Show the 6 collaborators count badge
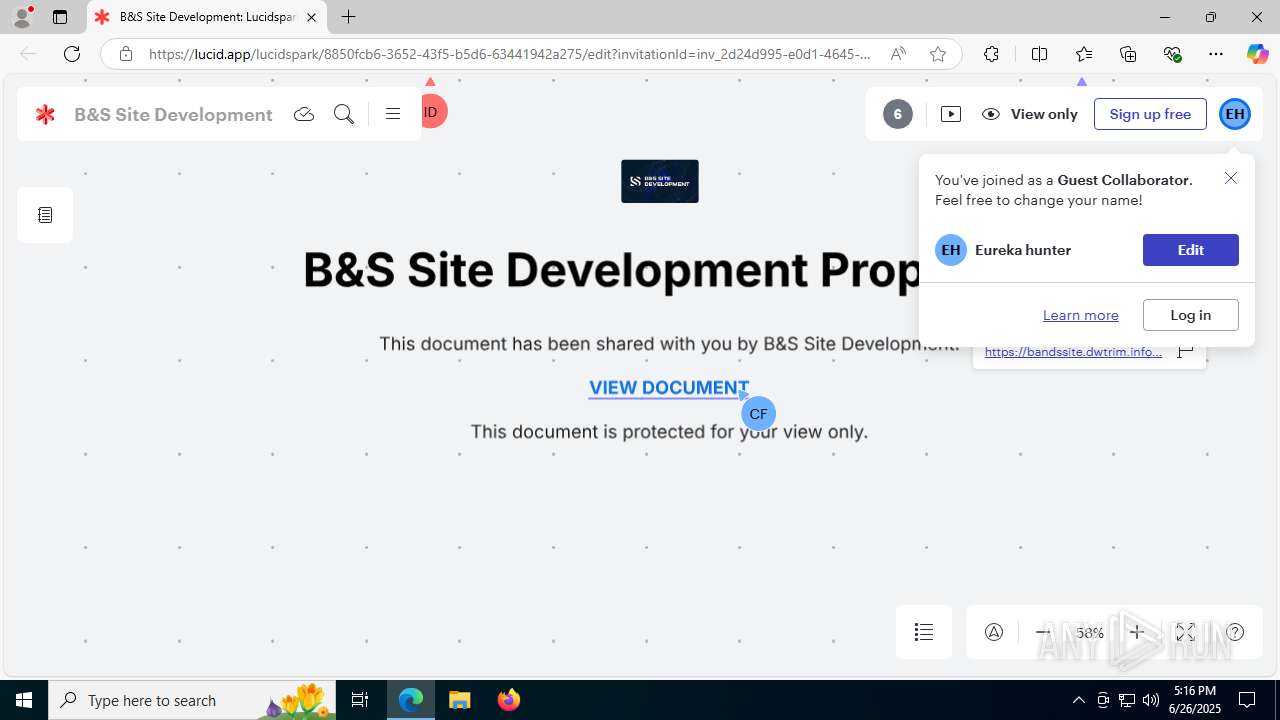This screenshot has height=720, width=1280. tap(898, 114)
